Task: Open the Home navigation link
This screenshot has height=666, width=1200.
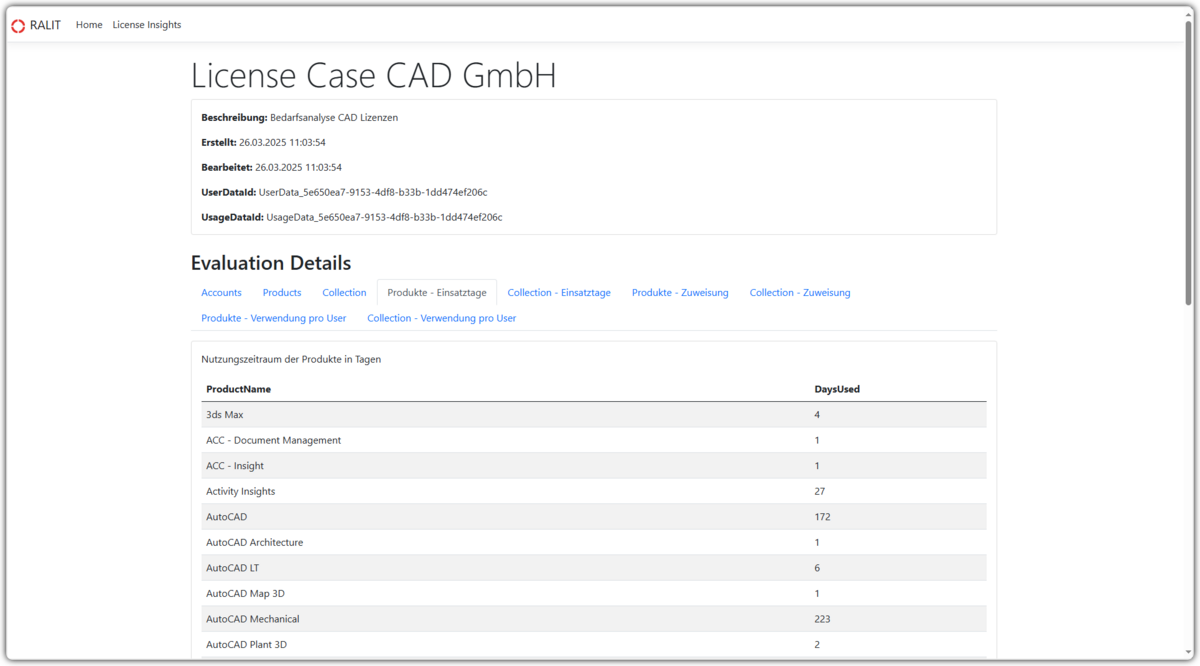Action: [89, 25]
